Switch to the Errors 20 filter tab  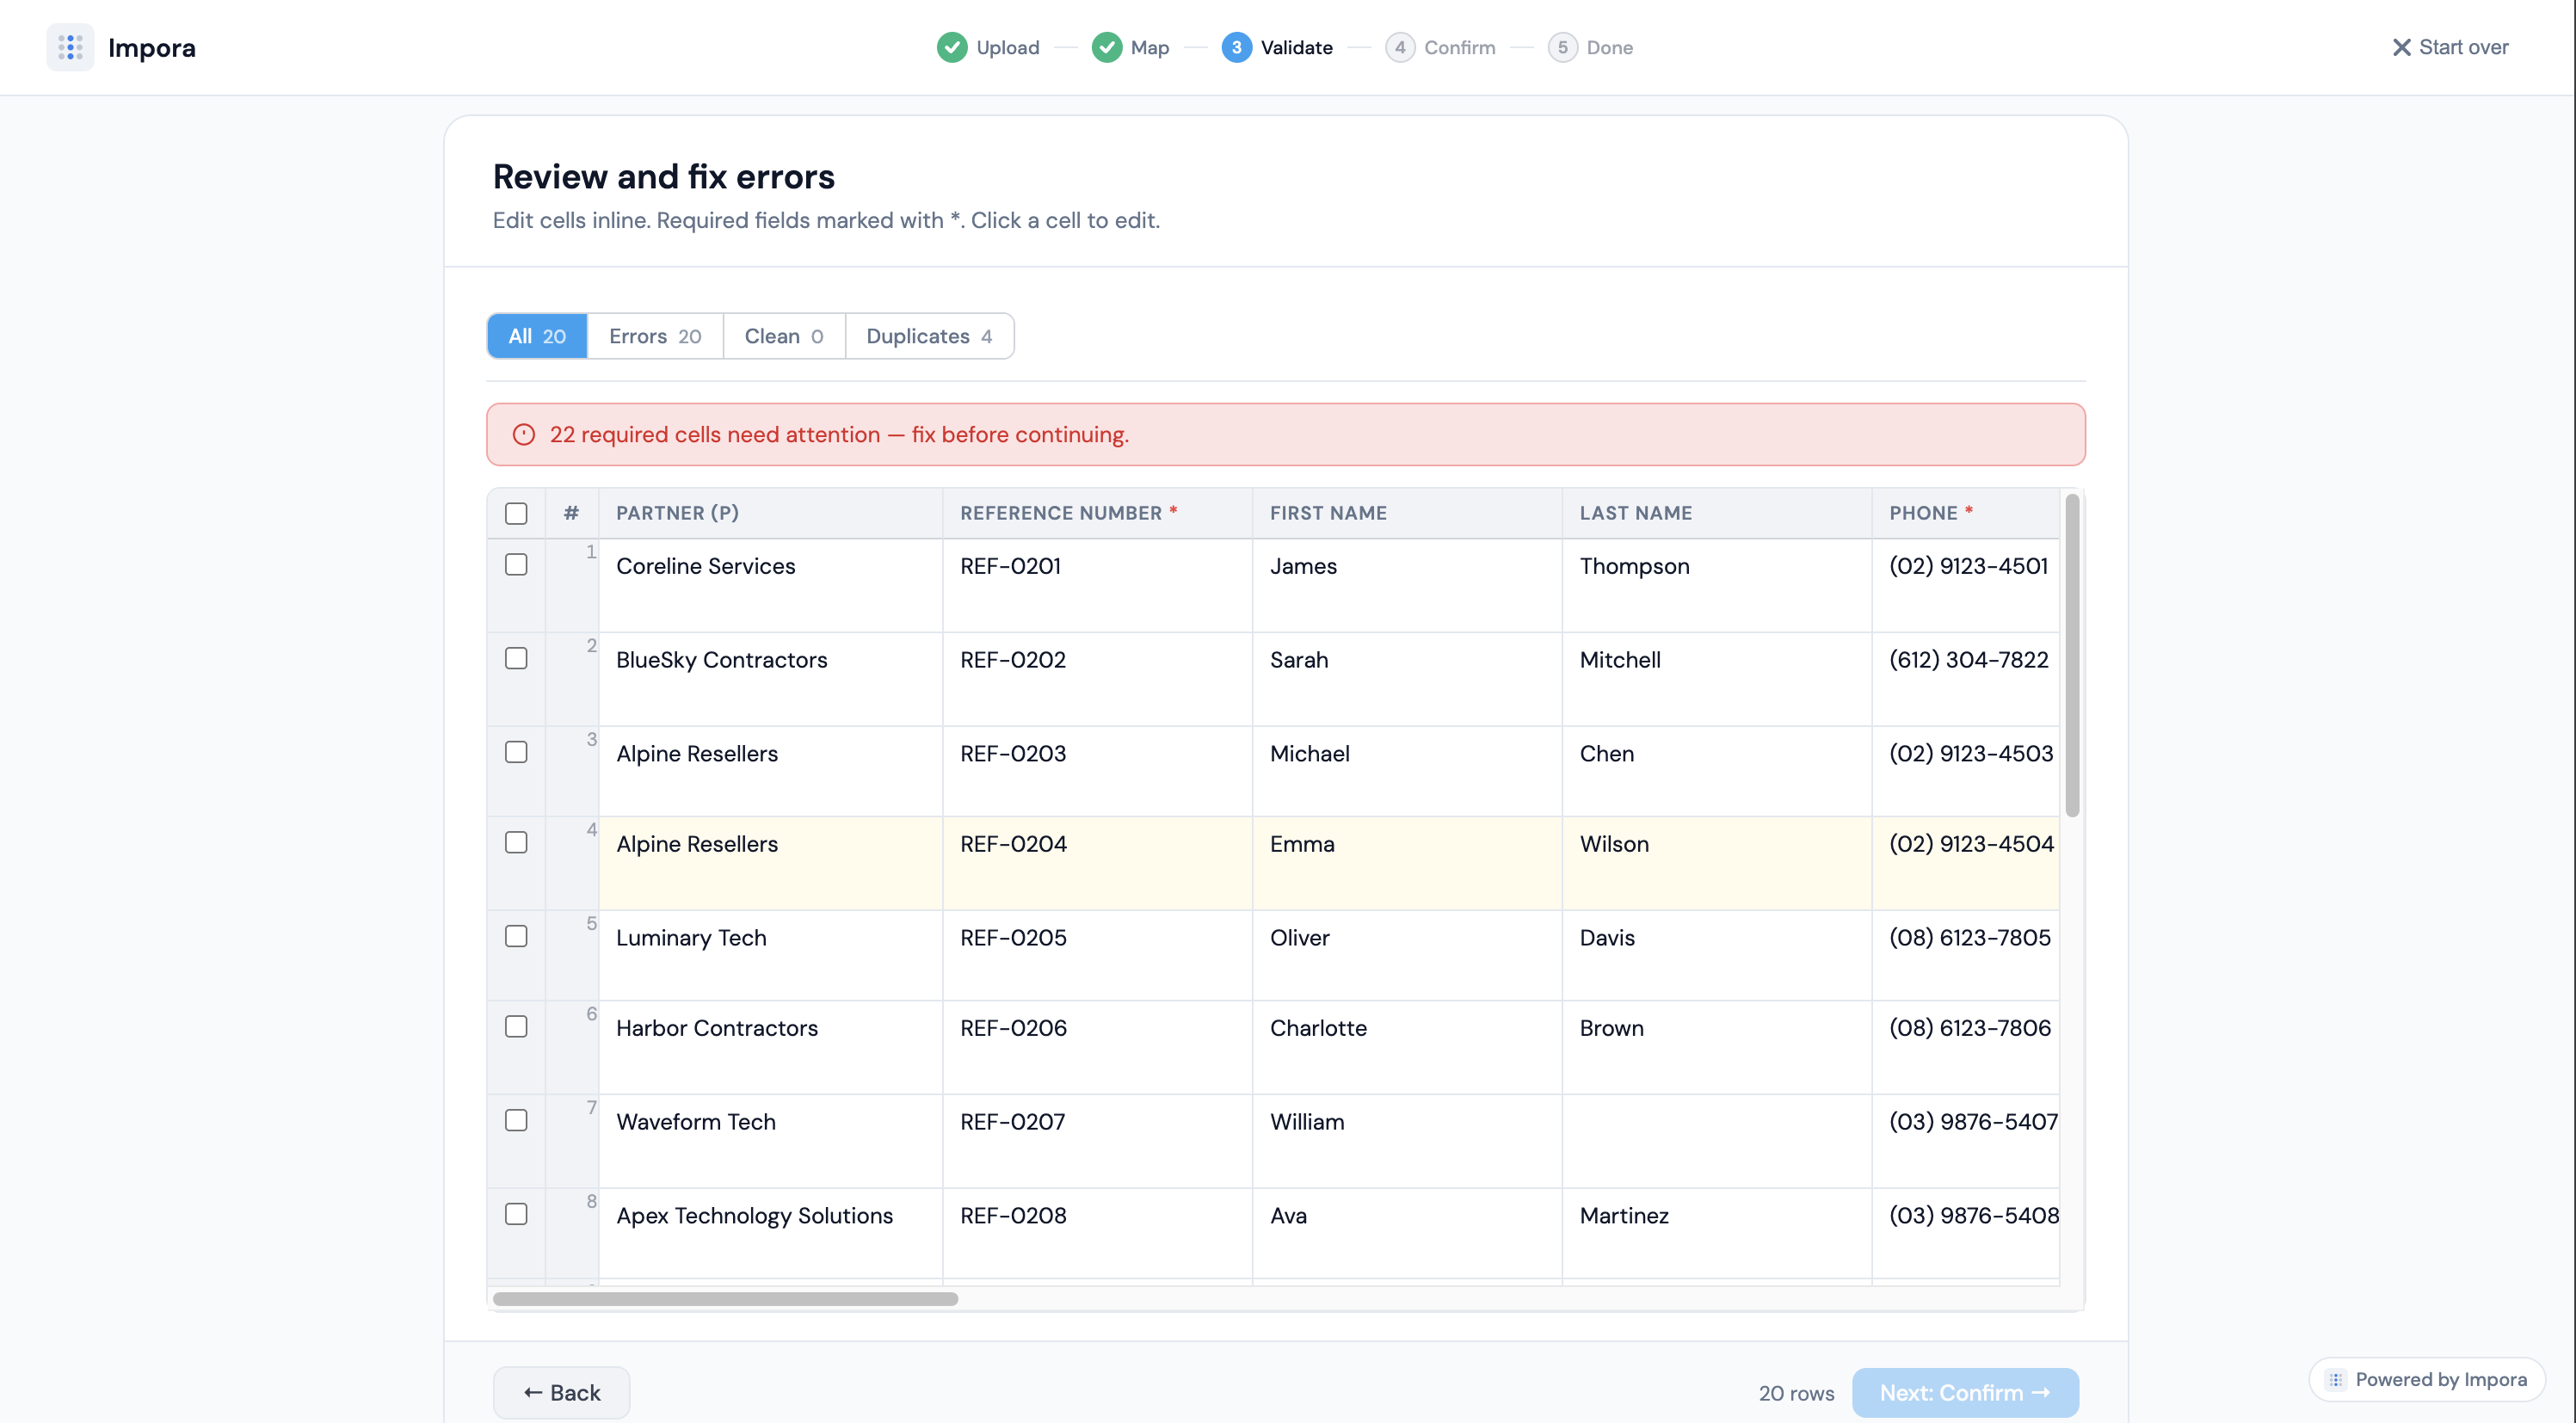point(655,336)
